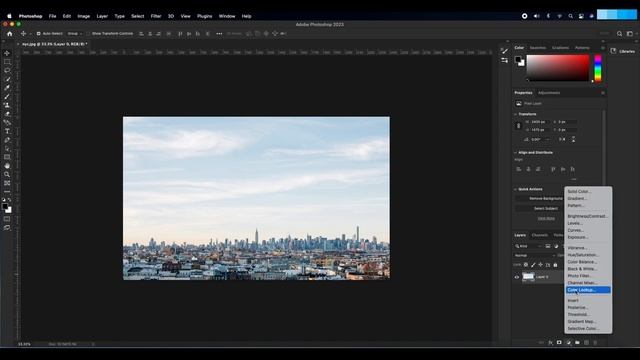Switch to the Adjustments tab
The height and width of the screenshot is (360, 640).
(549, 93)
